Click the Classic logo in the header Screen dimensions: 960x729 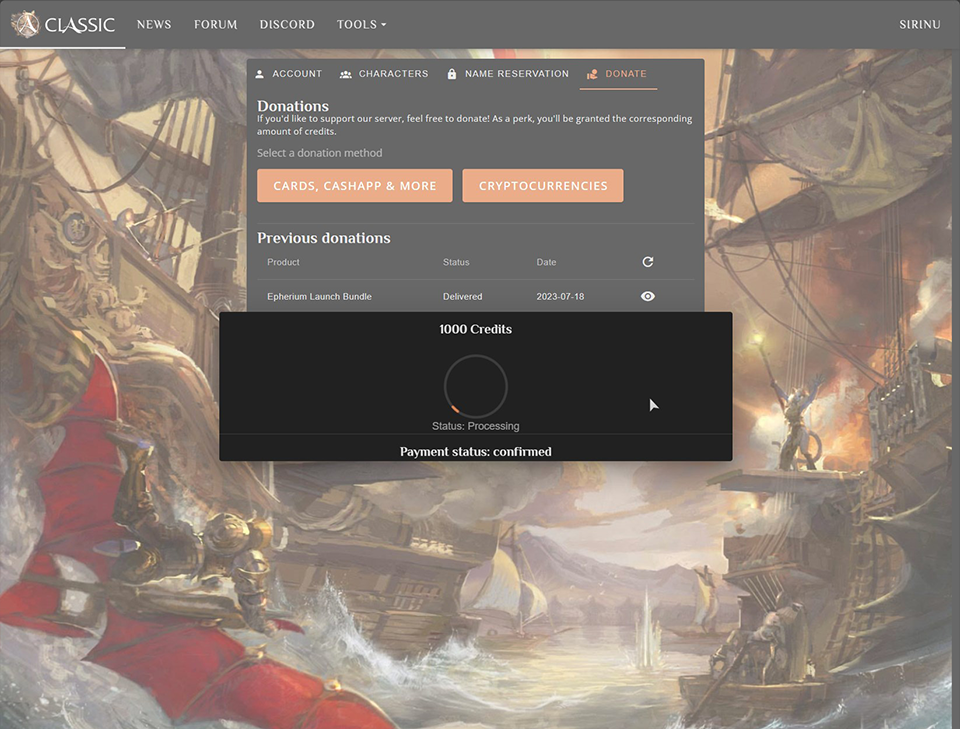point(63,24)
